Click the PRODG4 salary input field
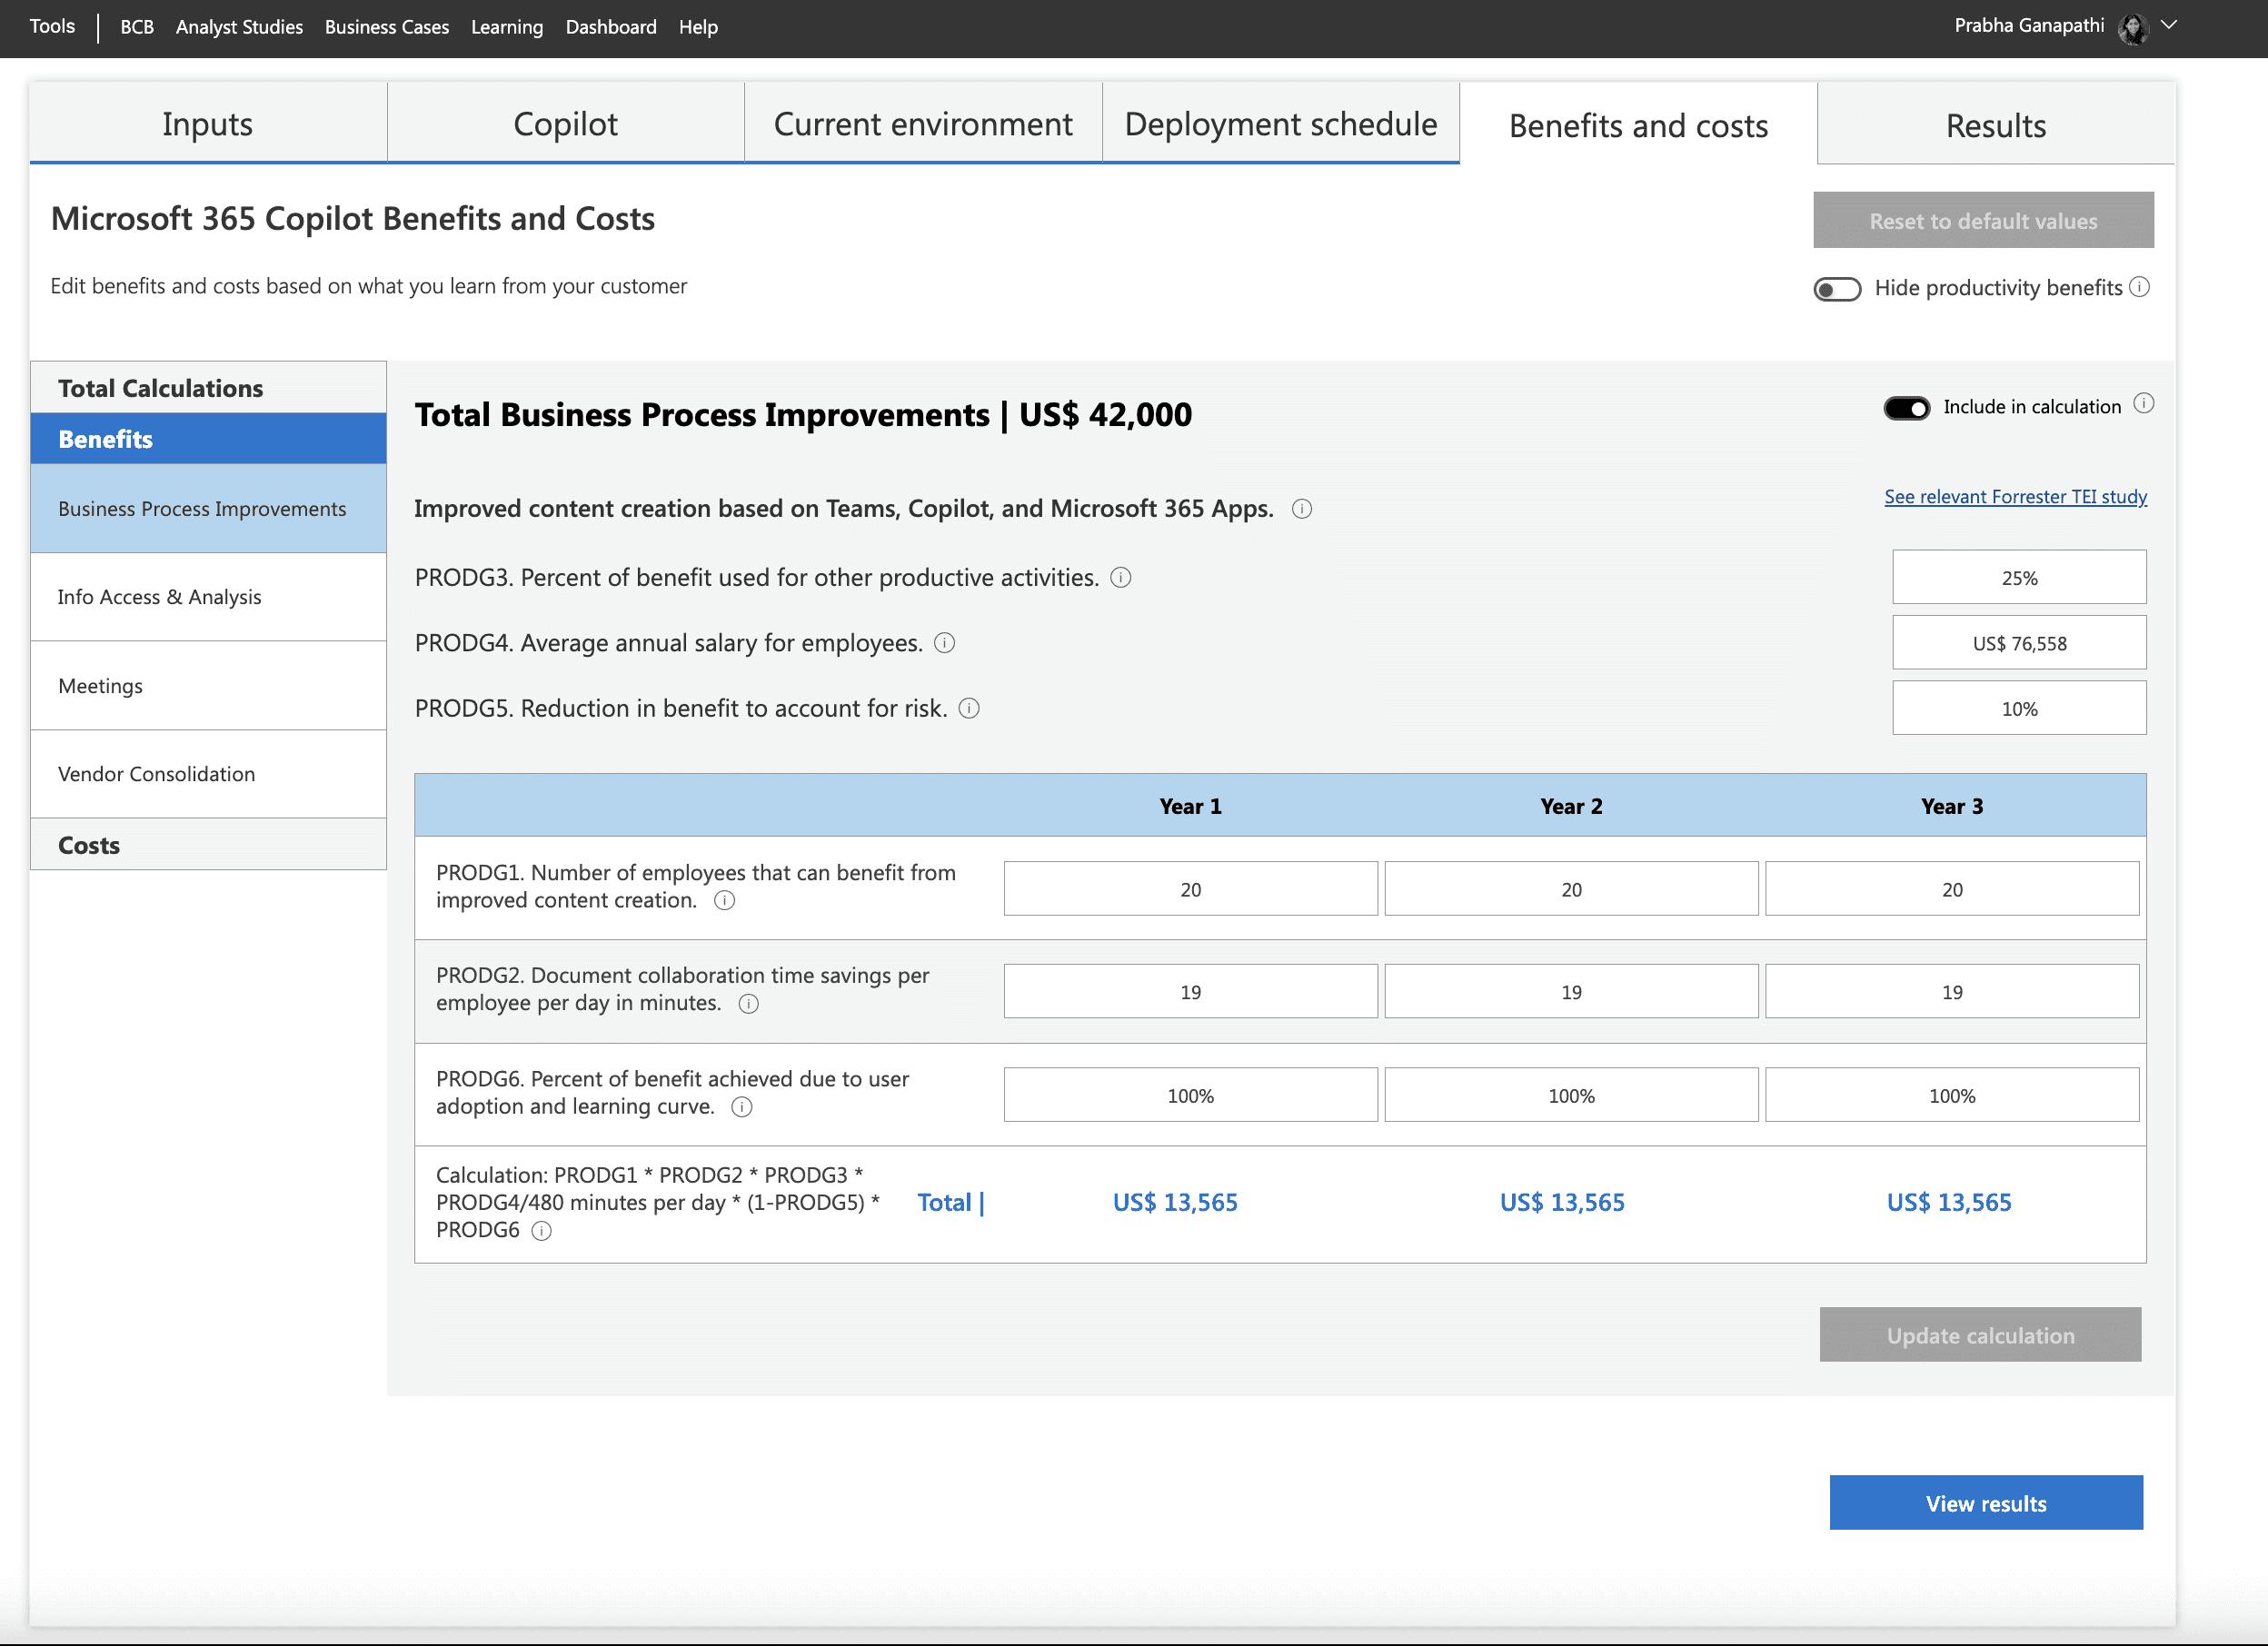The width and height of the screenshot is (2268, 1646). [2018, 643]
